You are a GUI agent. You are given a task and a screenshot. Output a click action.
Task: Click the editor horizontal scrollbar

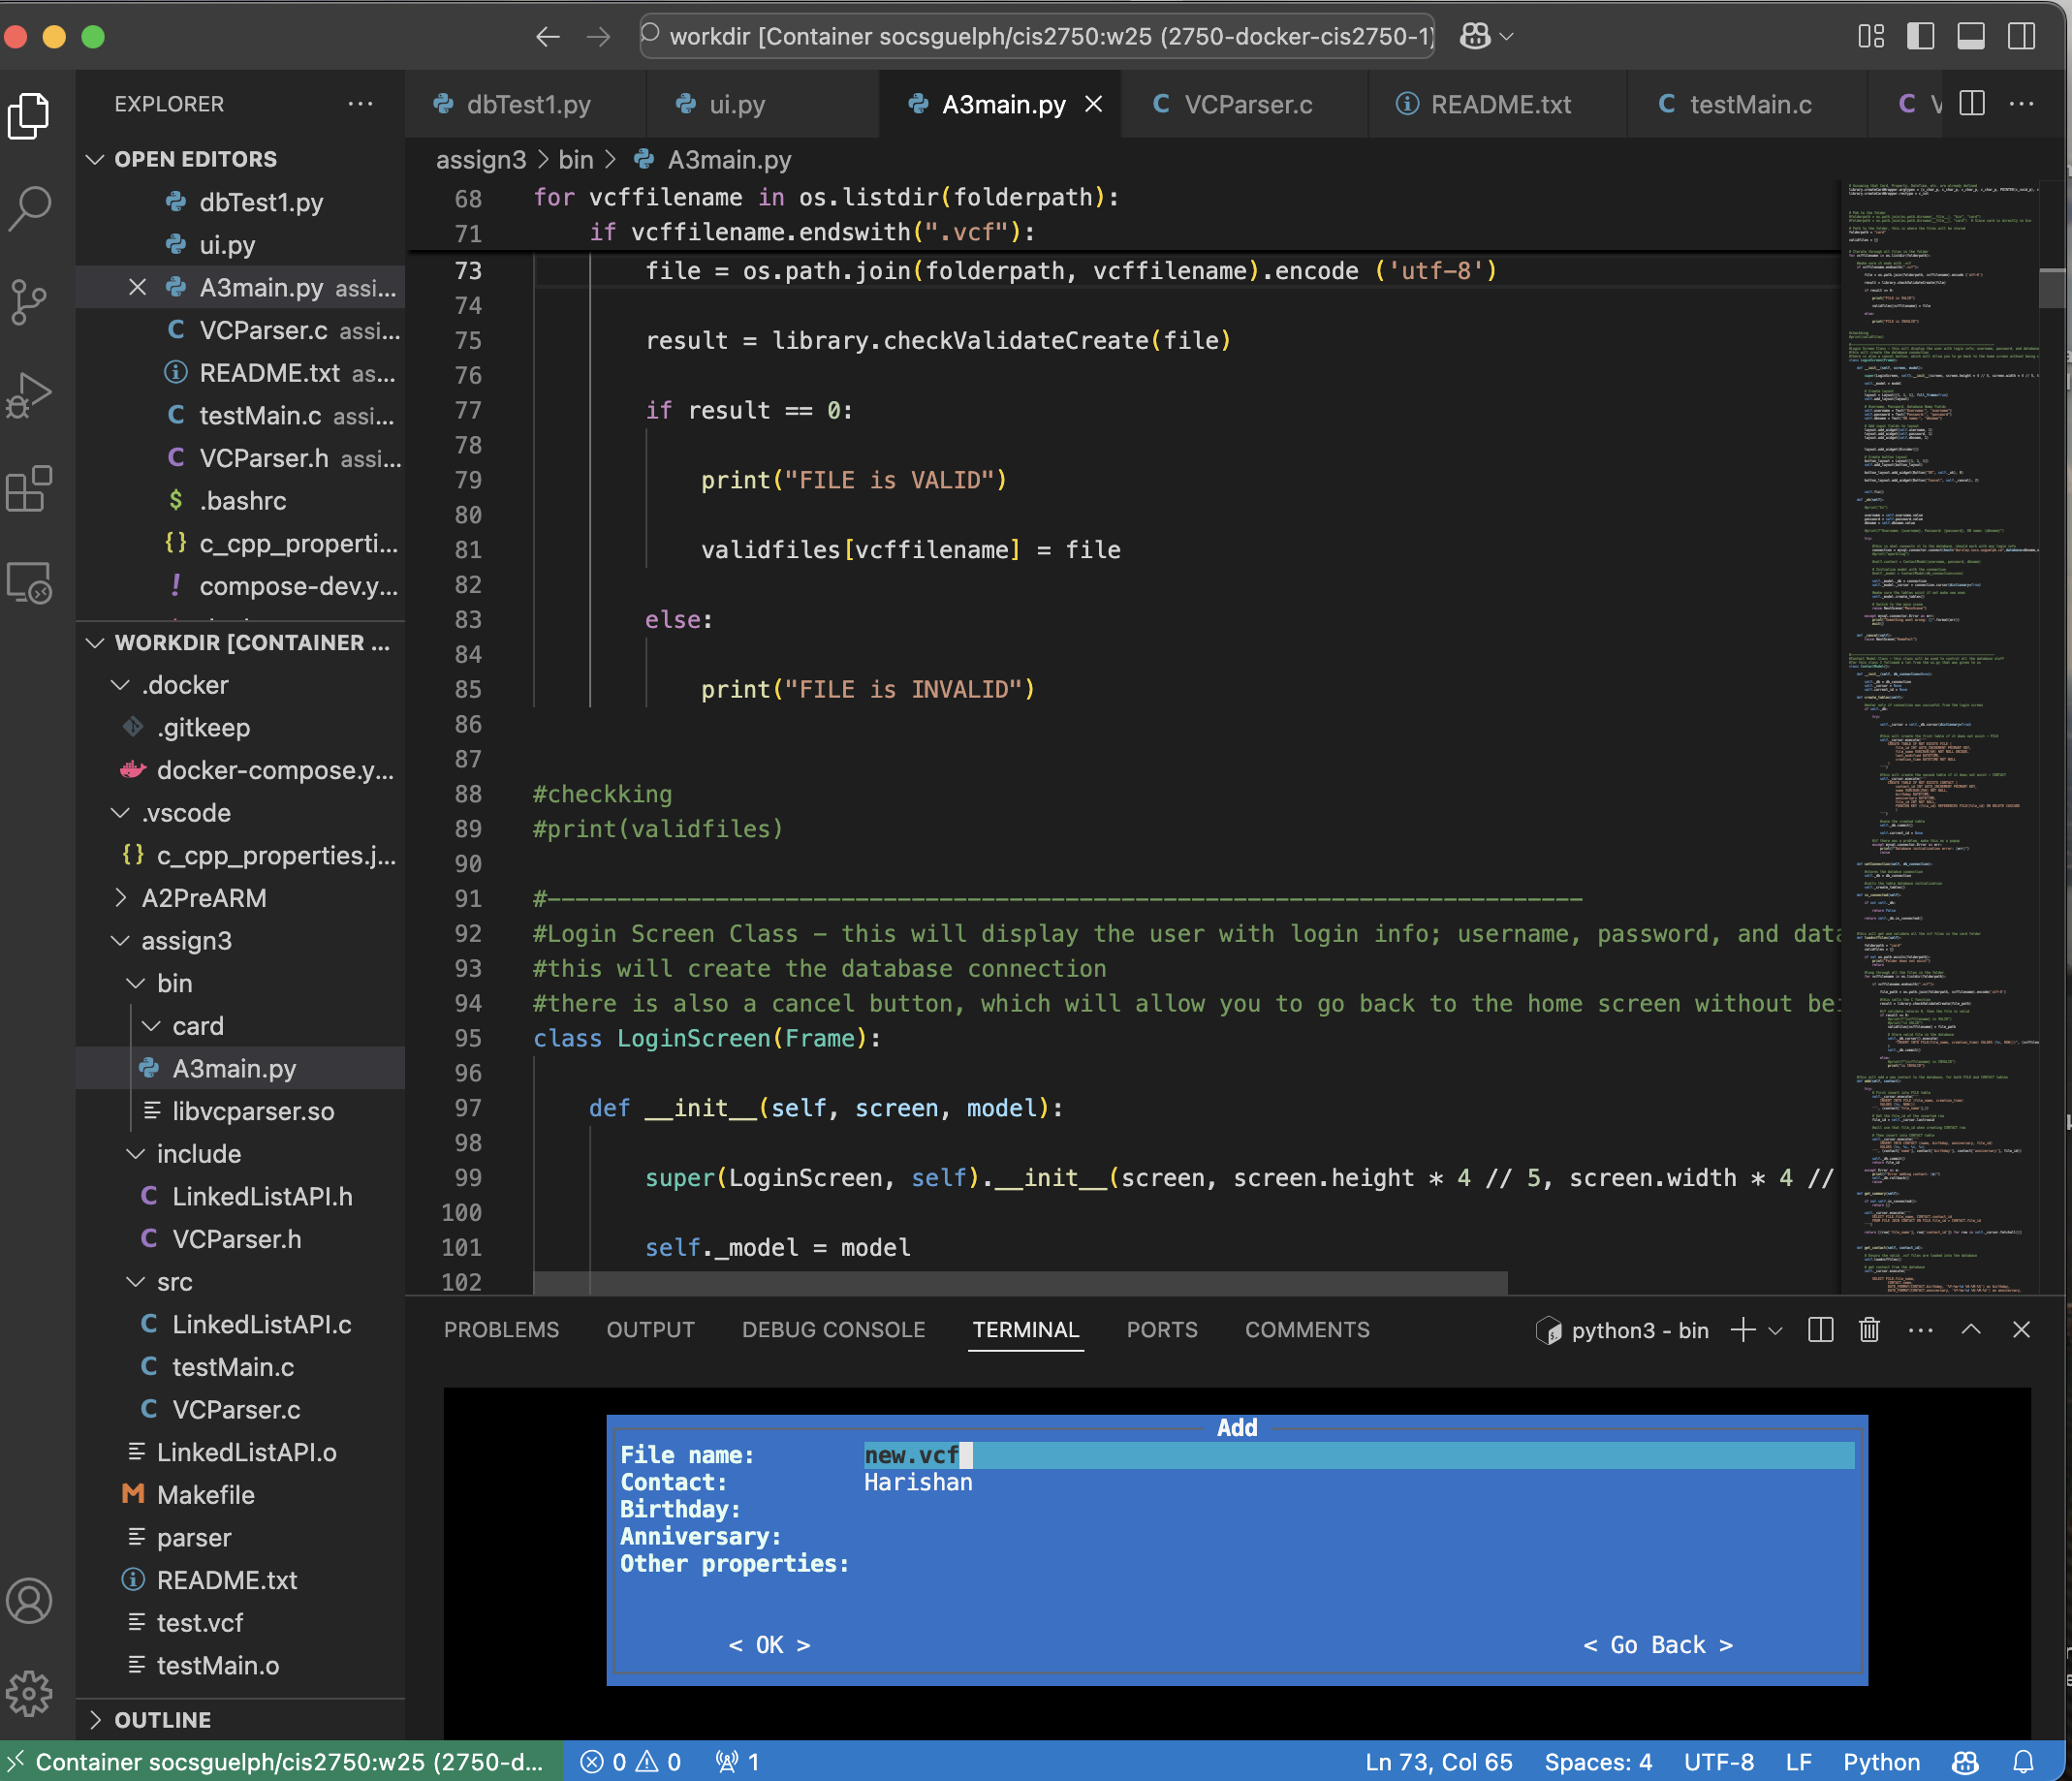point(1020,1282)
